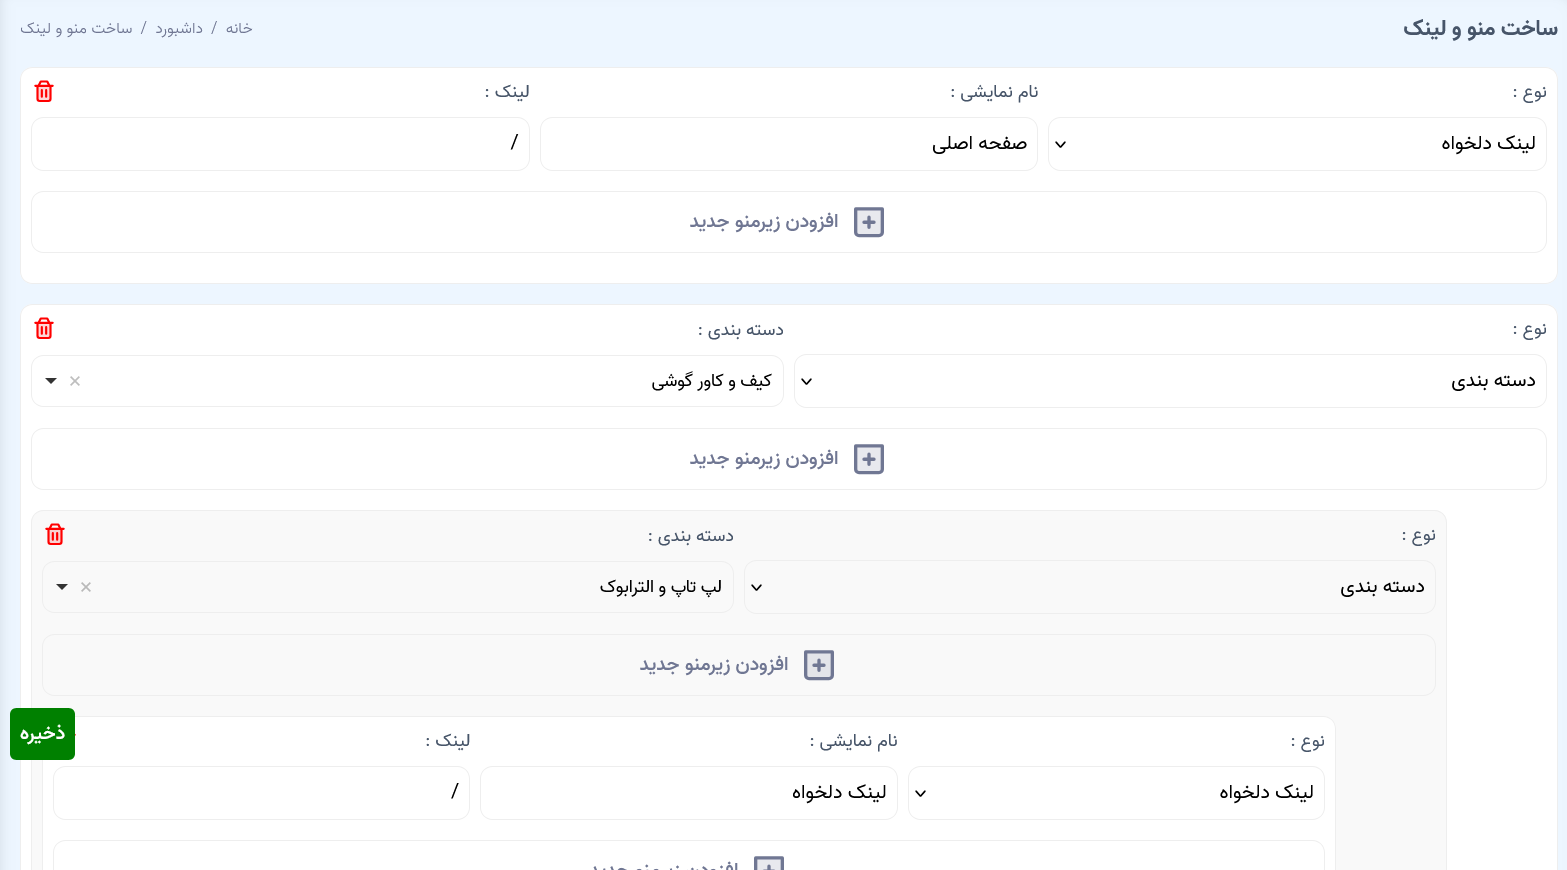Image resolution: width=1567 pixels, height=870 pixels.
Task: Expand the کیف و کاور گوشی category dropdown
Action: coord(52,381)
